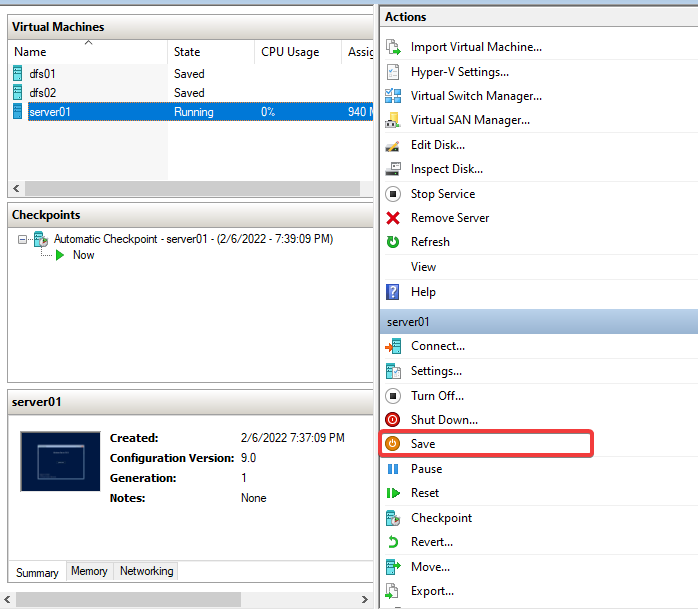Click the Connect icon under server01
The height and width of the screenshot is (609, 698).
393,346
